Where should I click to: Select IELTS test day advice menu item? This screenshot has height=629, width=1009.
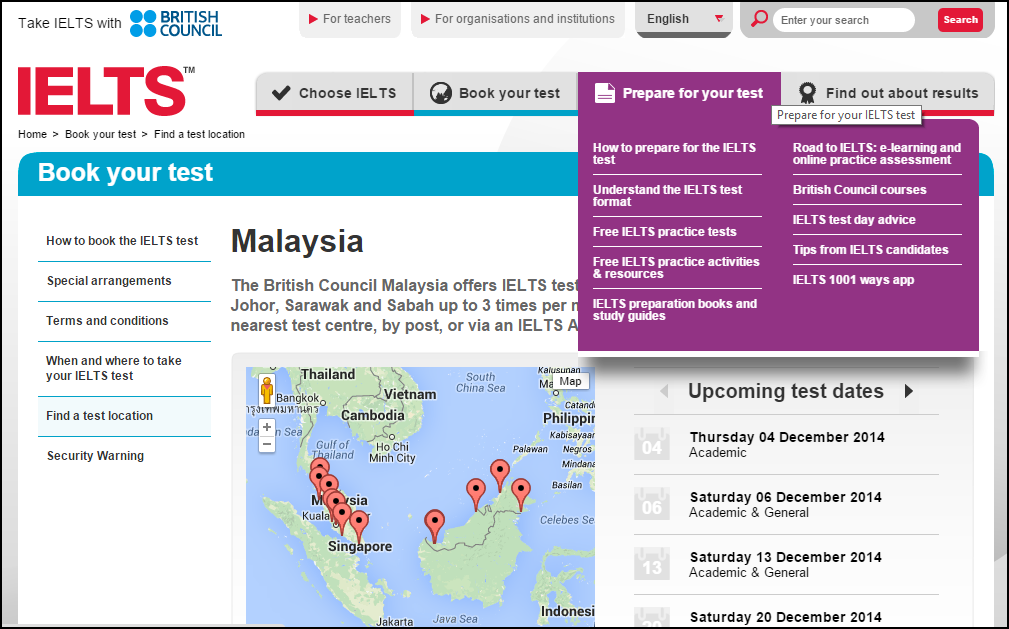[854, 220]
